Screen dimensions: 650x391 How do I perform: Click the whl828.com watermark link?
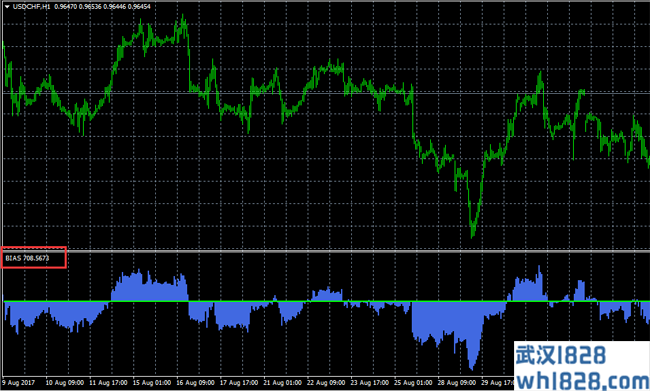583,380
